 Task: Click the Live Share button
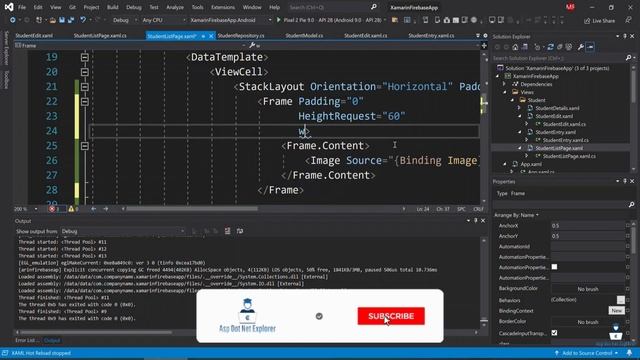[599, 20]
